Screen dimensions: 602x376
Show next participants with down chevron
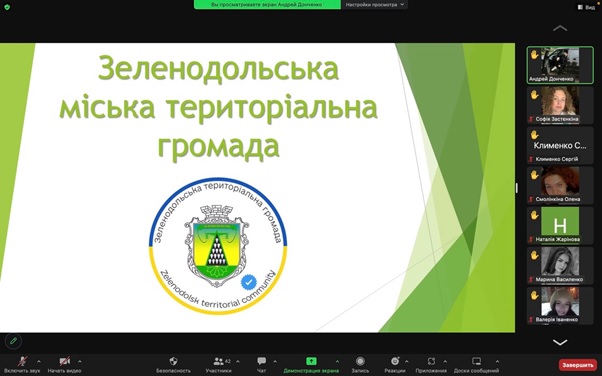coord(560,342)
